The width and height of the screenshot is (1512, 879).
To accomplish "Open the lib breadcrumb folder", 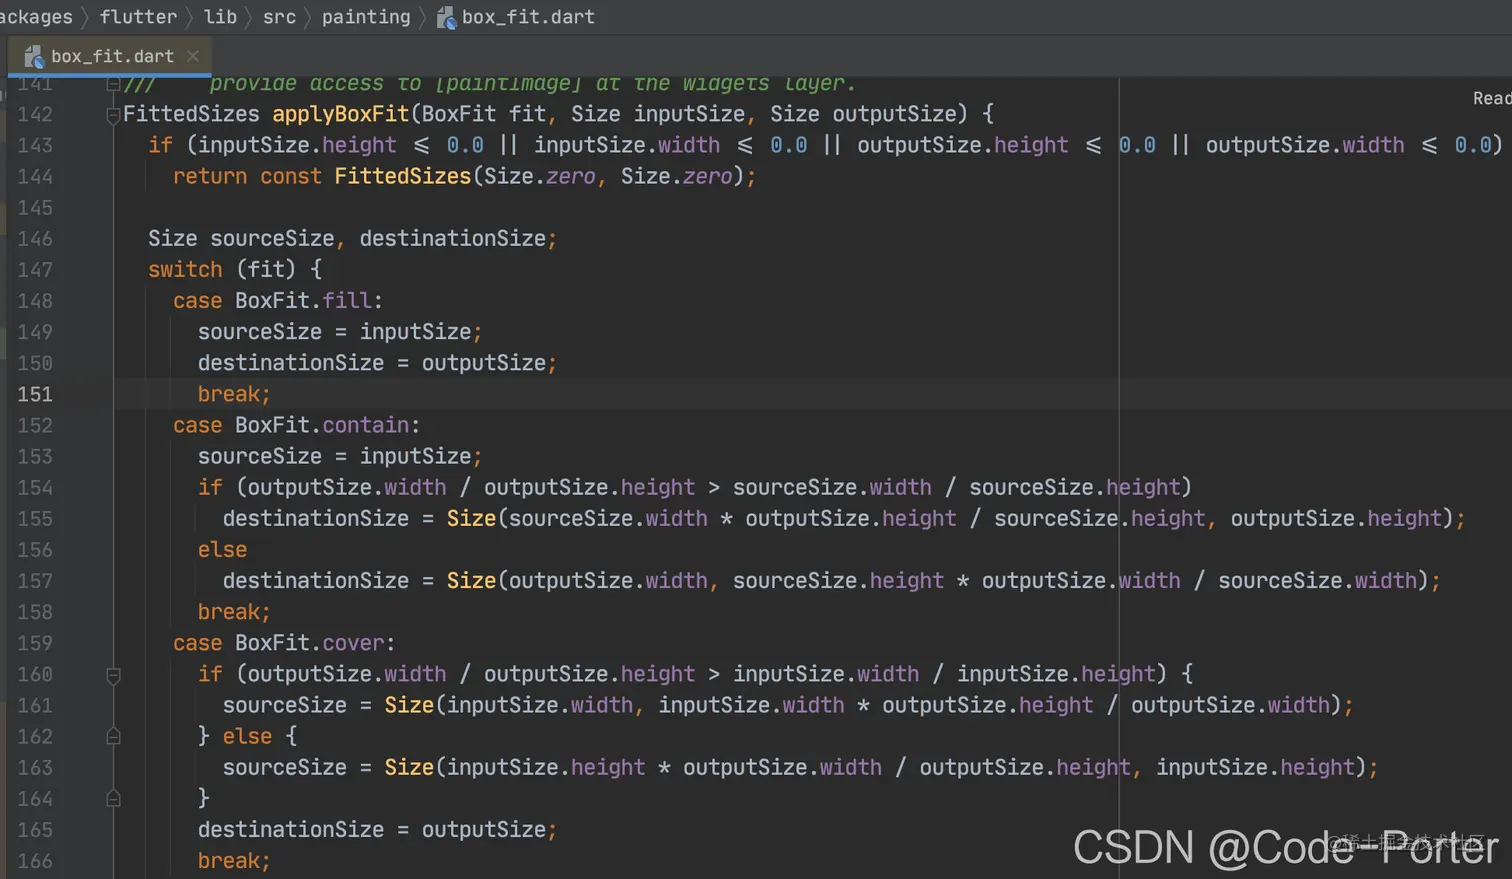I will [x=220, y=17].
